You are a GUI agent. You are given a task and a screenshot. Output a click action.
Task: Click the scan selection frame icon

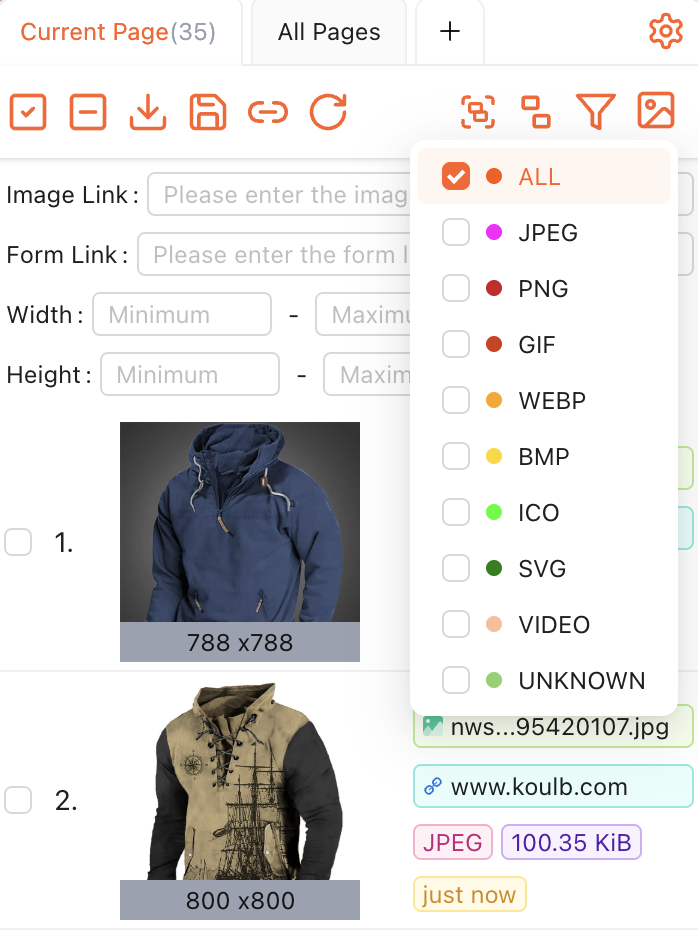click(478, 112)
